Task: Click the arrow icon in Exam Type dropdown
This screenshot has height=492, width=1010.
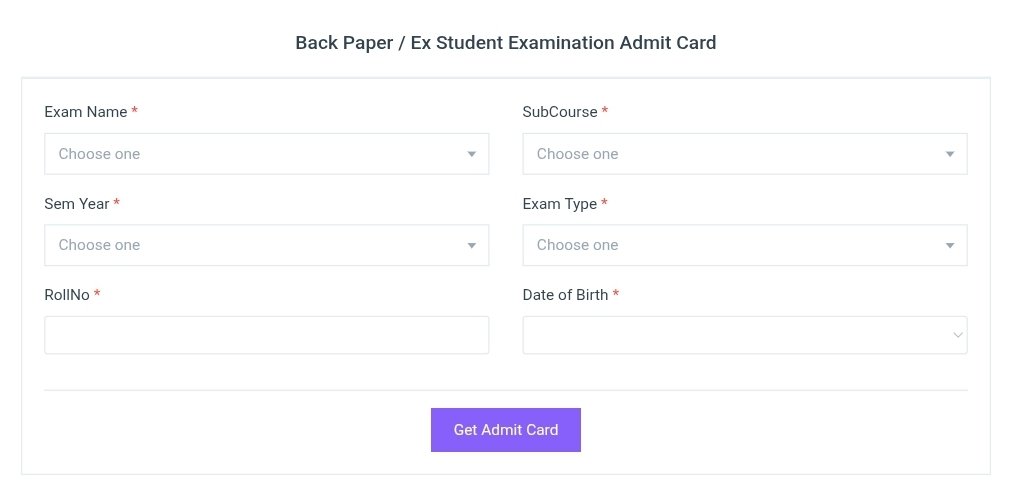Action: tap(949, 245)
